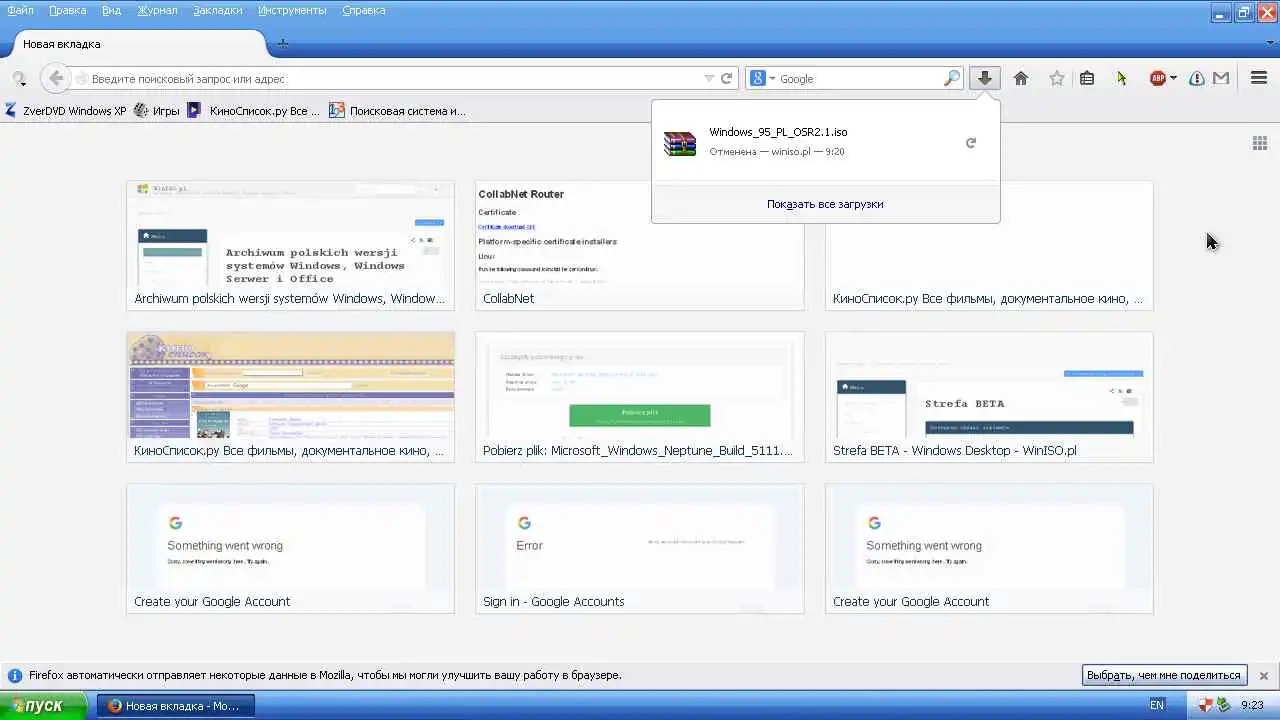Bookmark this page with the star icon
Viewport: 1280px width, 720px height.
pos(1056,78)
